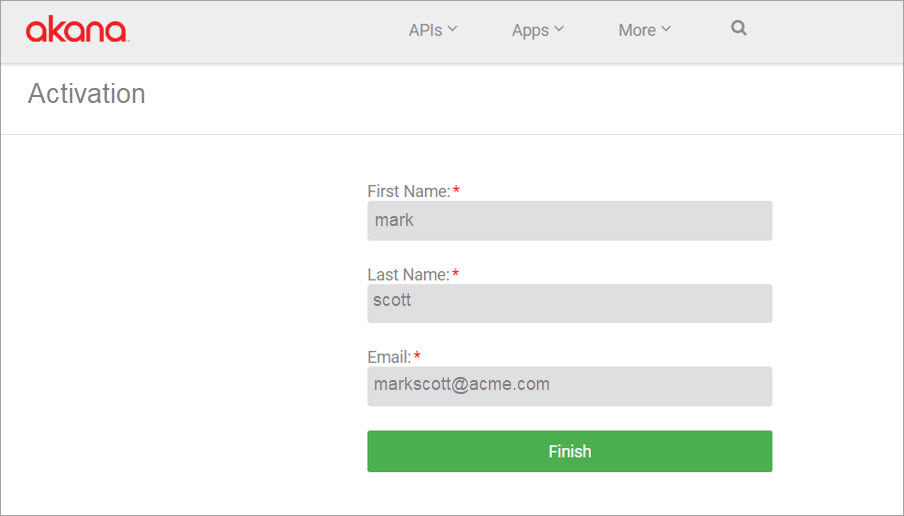Screen dimensions: 904x516
Task: Expand the chevron next to More
Action: point(666,28)
